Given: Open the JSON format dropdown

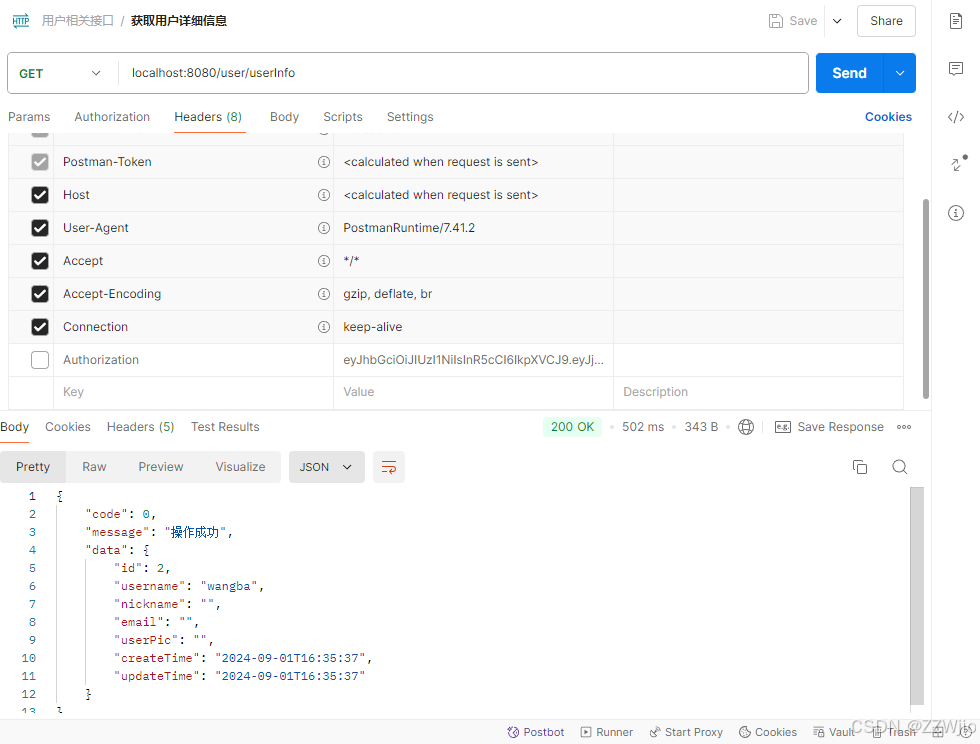Looking at the screenshot, I should pos(327,466).
